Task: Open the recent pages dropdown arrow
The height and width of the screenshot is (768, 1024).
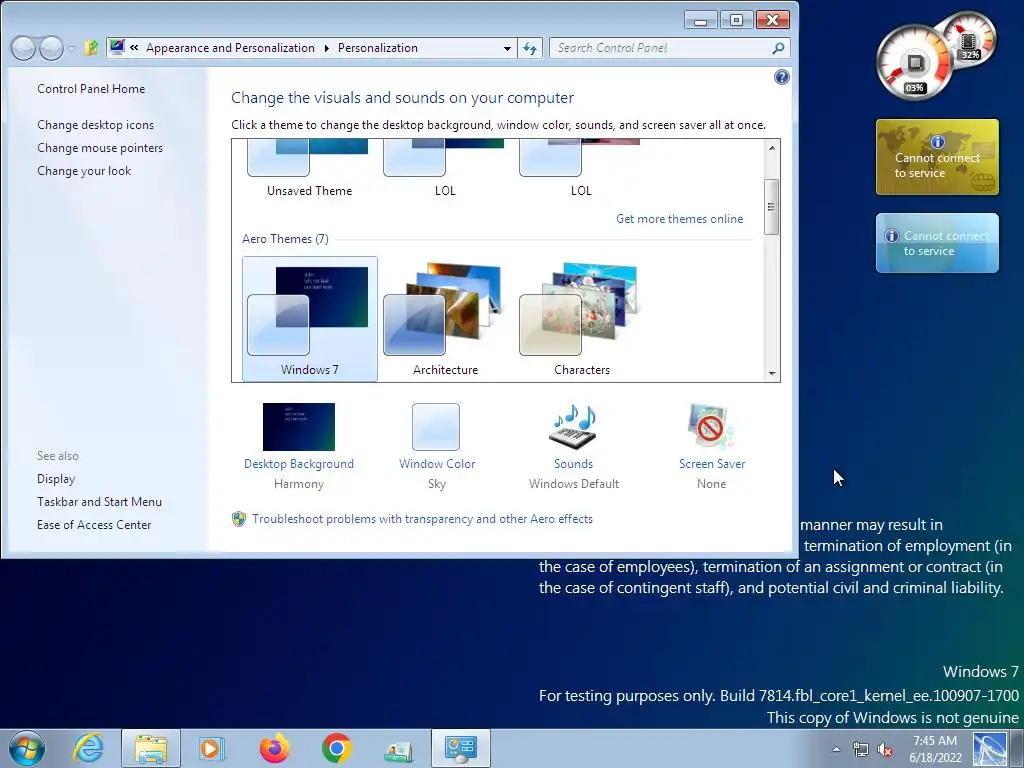Action: coord(71,48)
